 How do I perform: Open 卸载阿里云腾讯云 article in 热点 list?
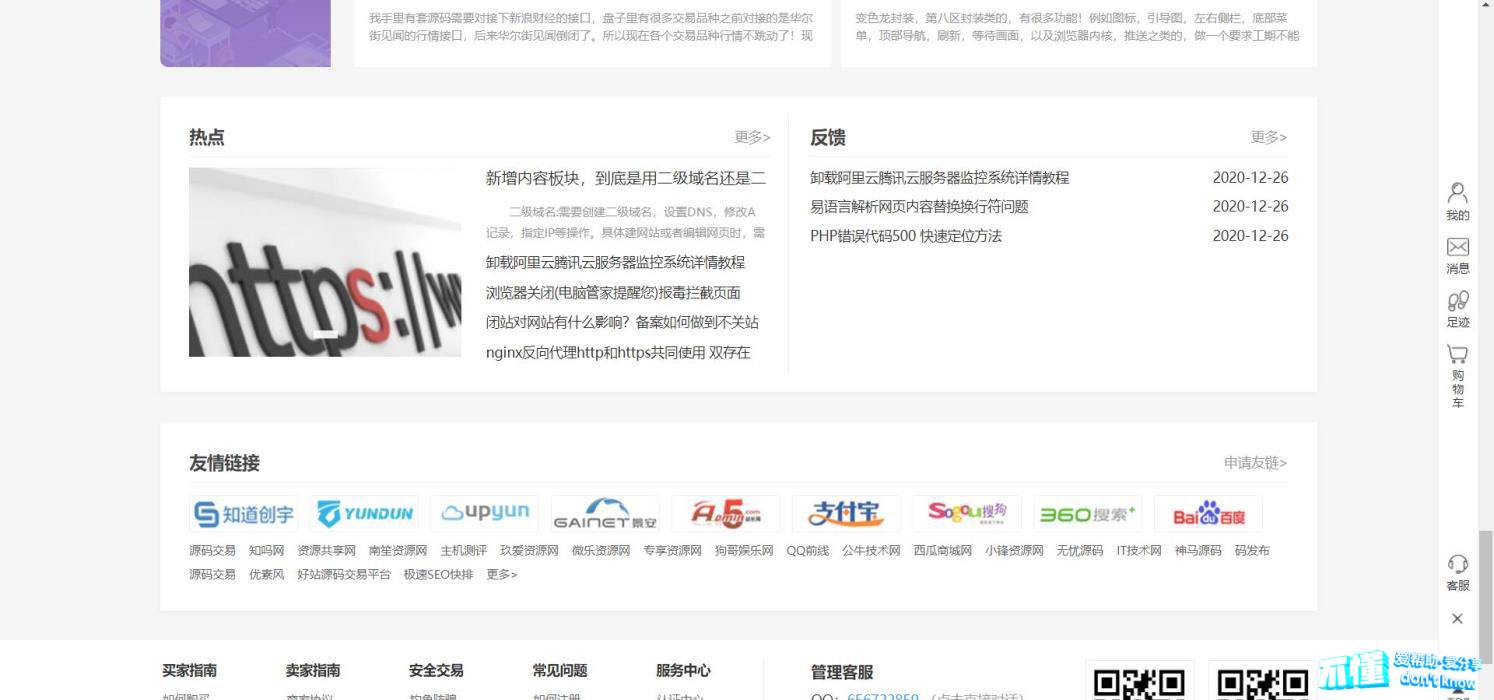[615, 262]
